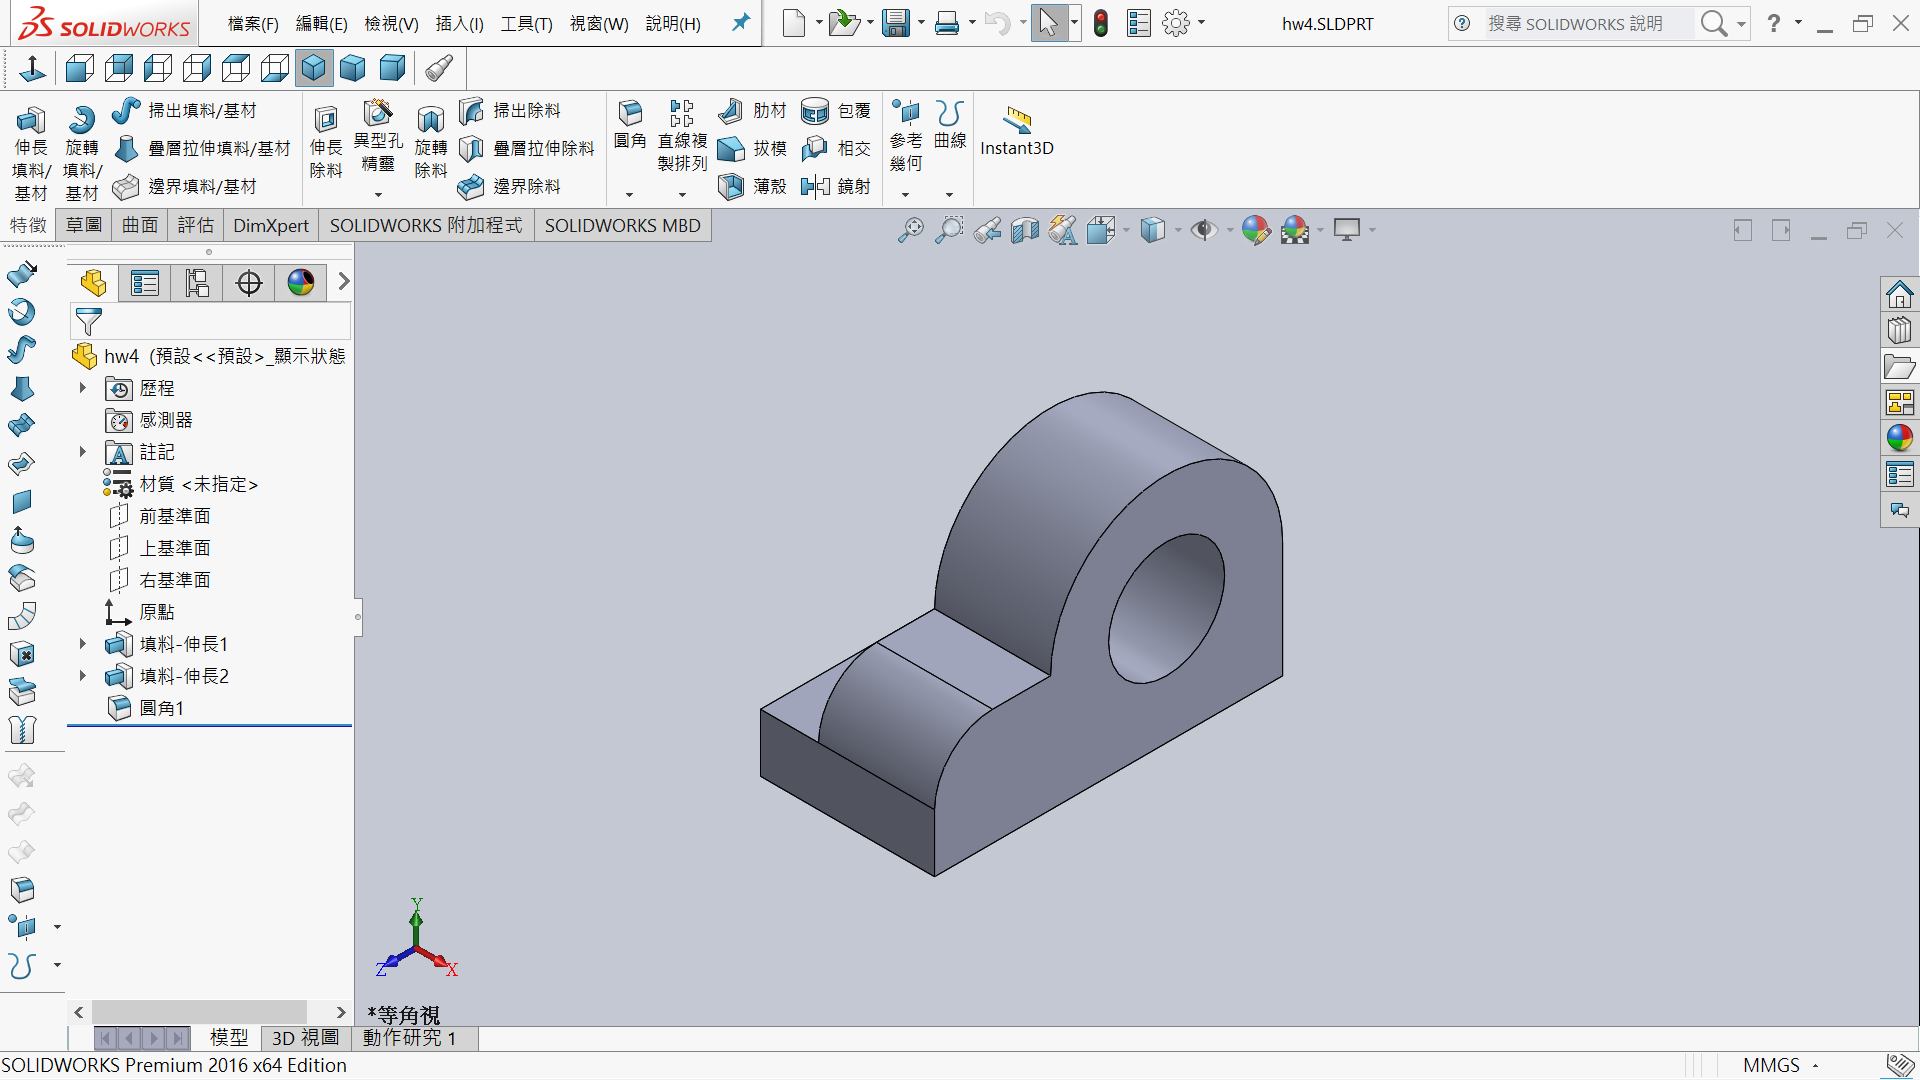Open the 插入(I) menu

pyautogui.click(x=459, y=23)
